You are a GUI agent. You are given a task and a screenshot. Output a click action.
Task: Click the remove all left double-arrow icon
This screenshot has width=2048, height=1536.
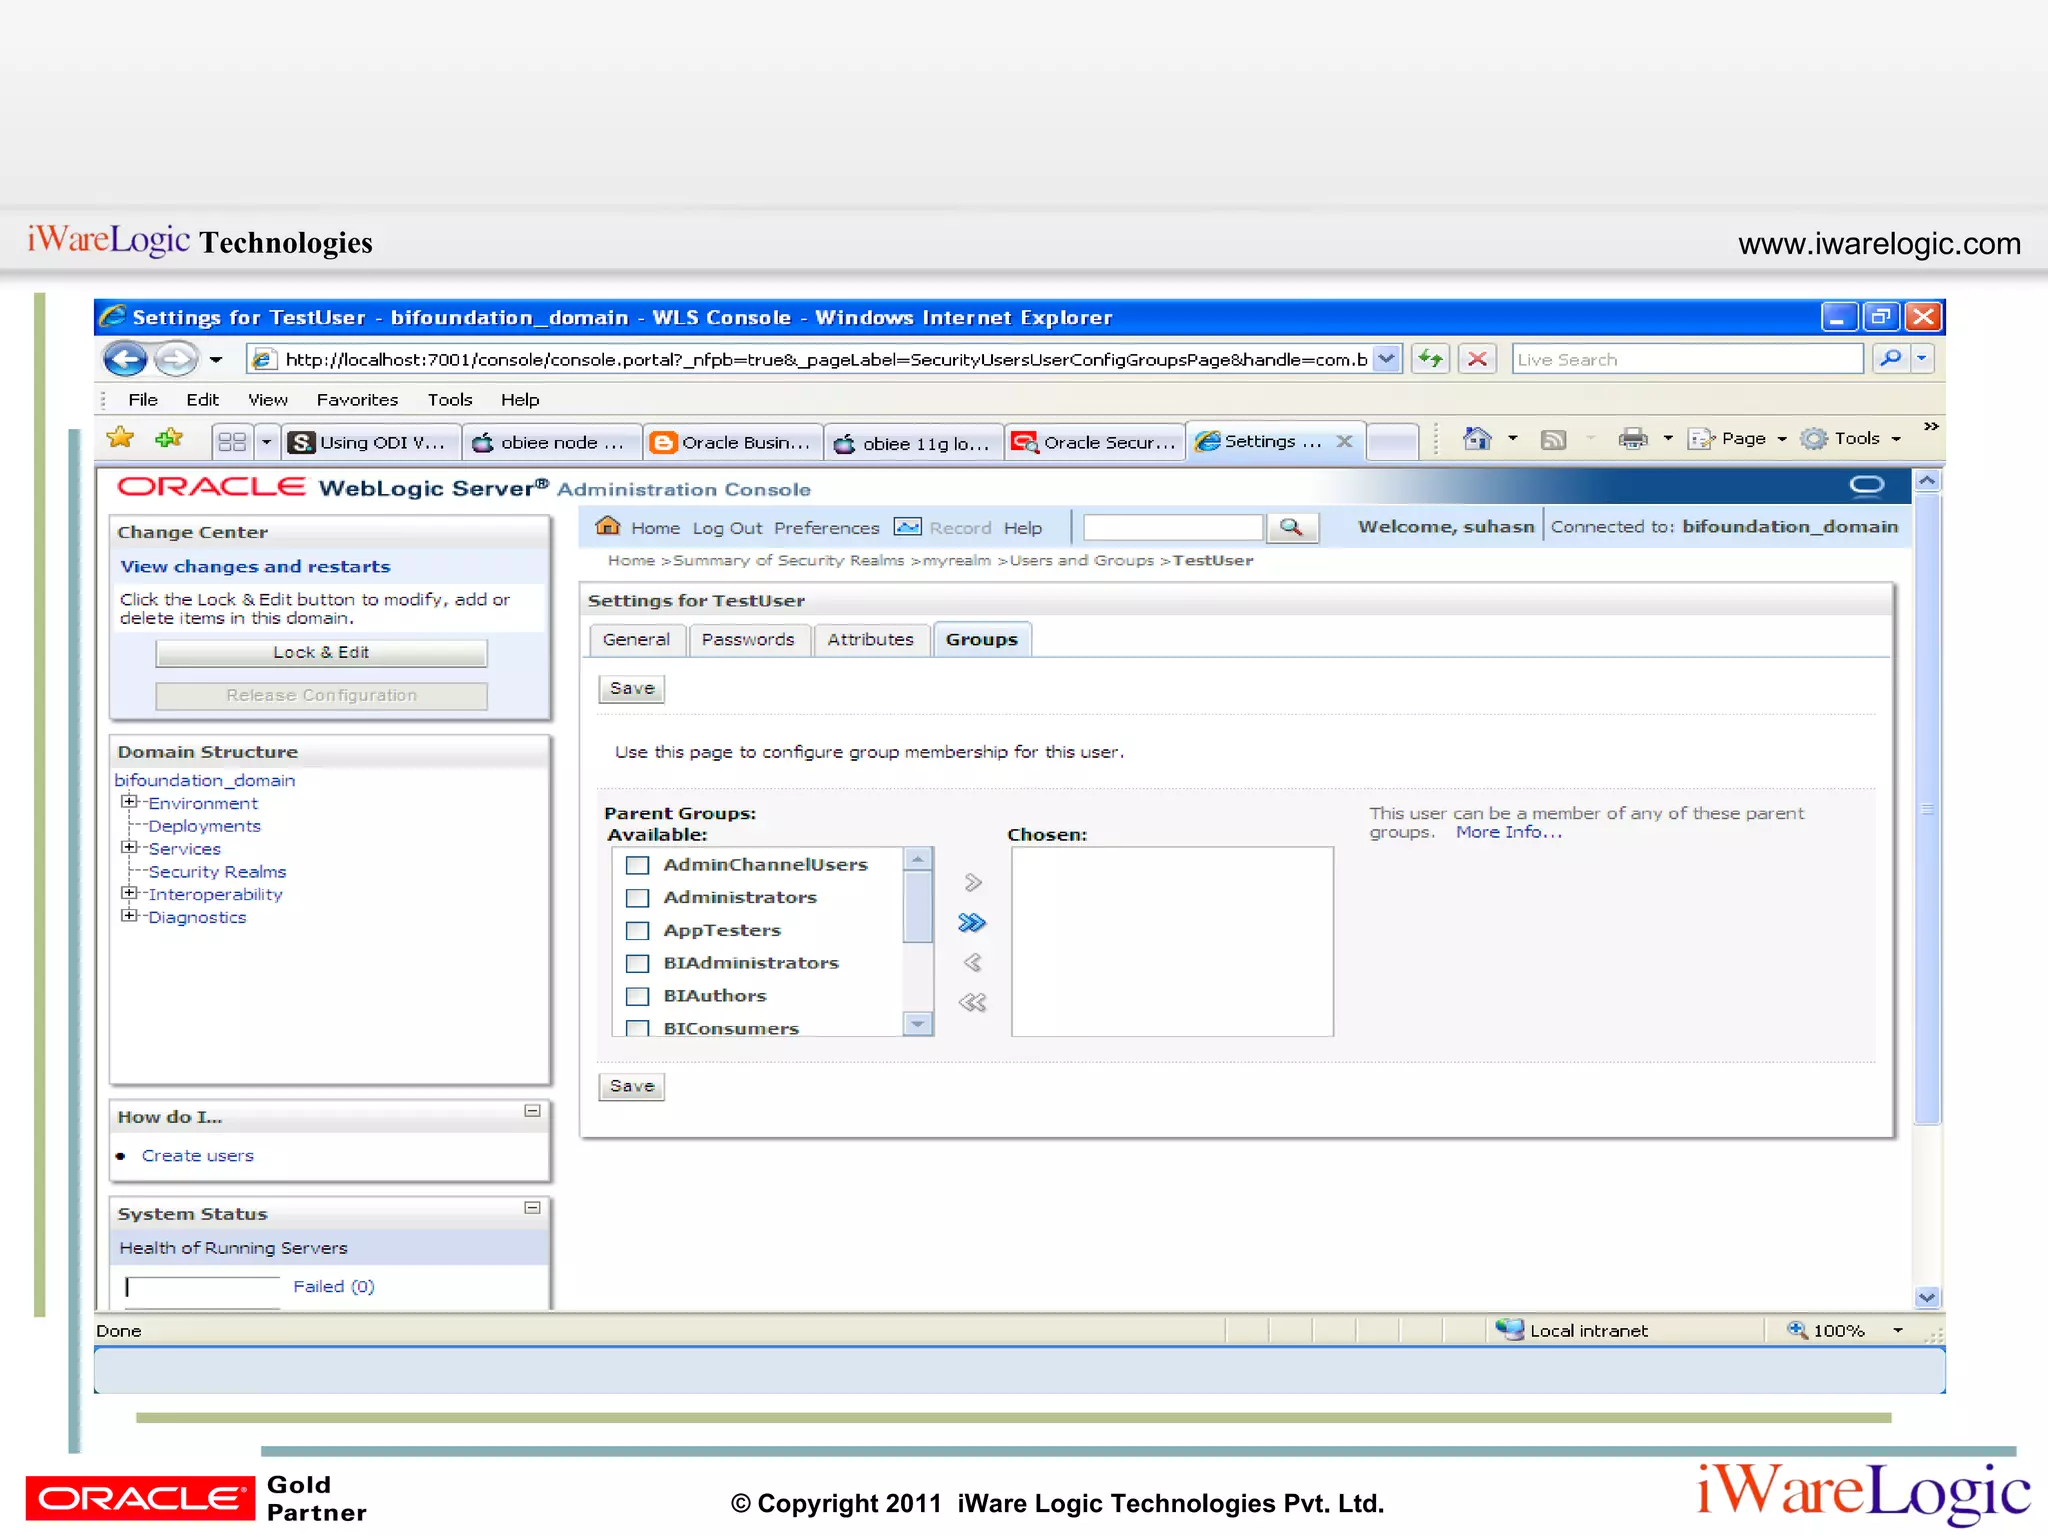972,1002
